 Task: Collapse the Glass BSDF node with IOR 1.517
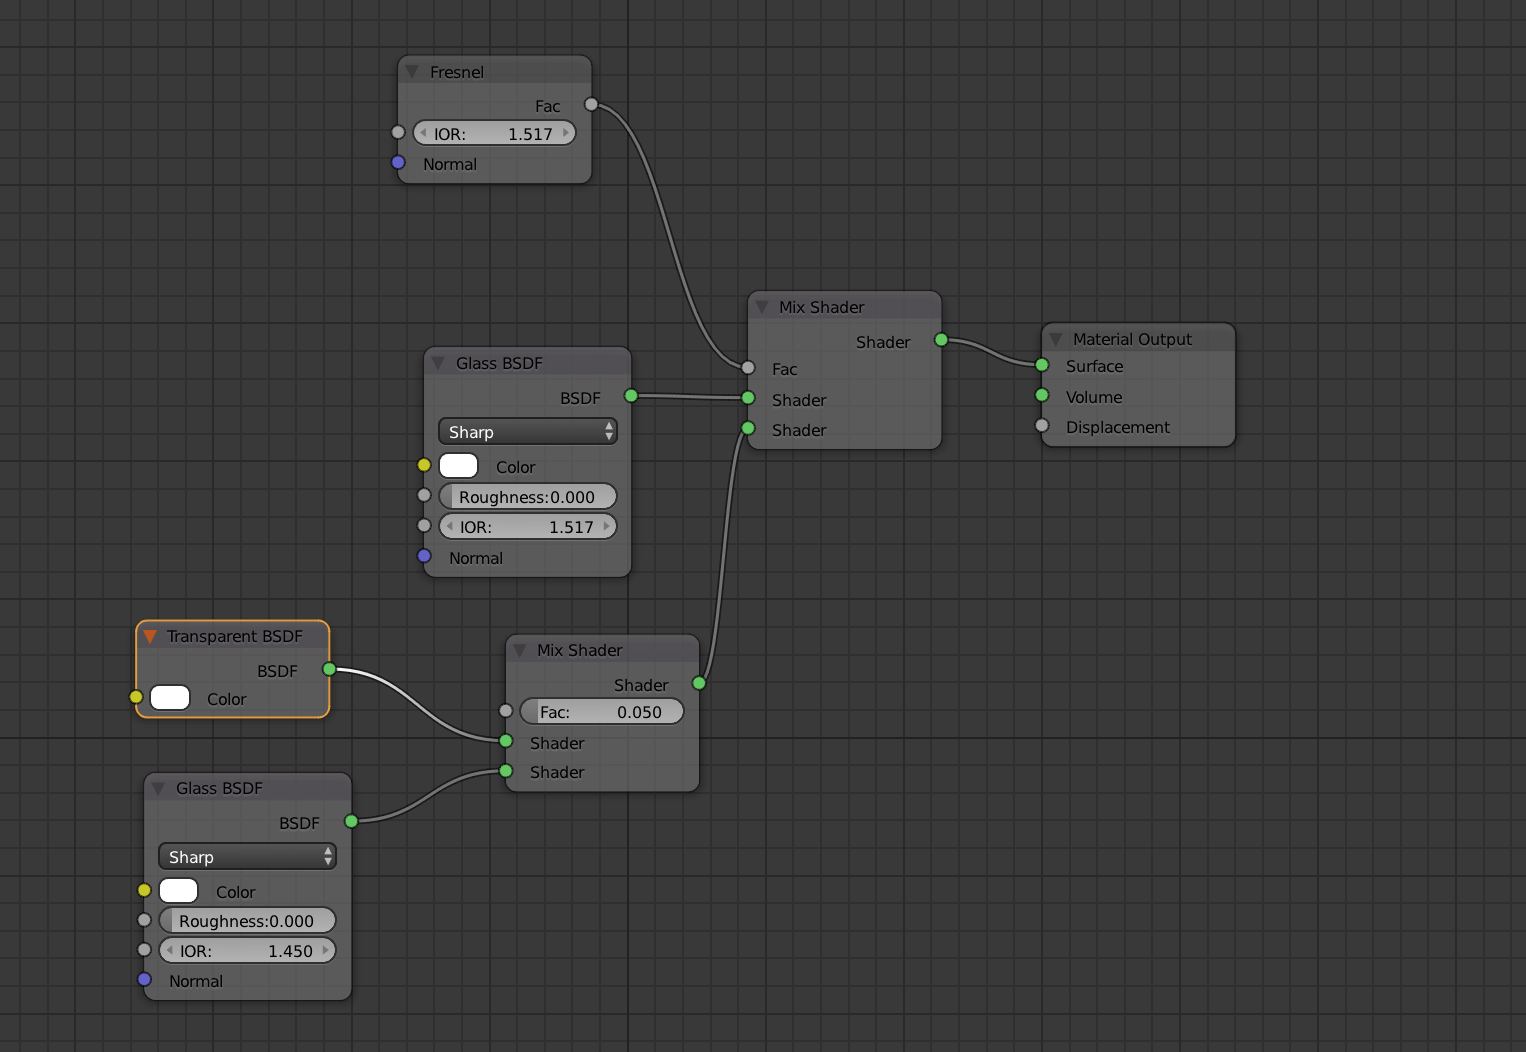click(x=438, y=363)
